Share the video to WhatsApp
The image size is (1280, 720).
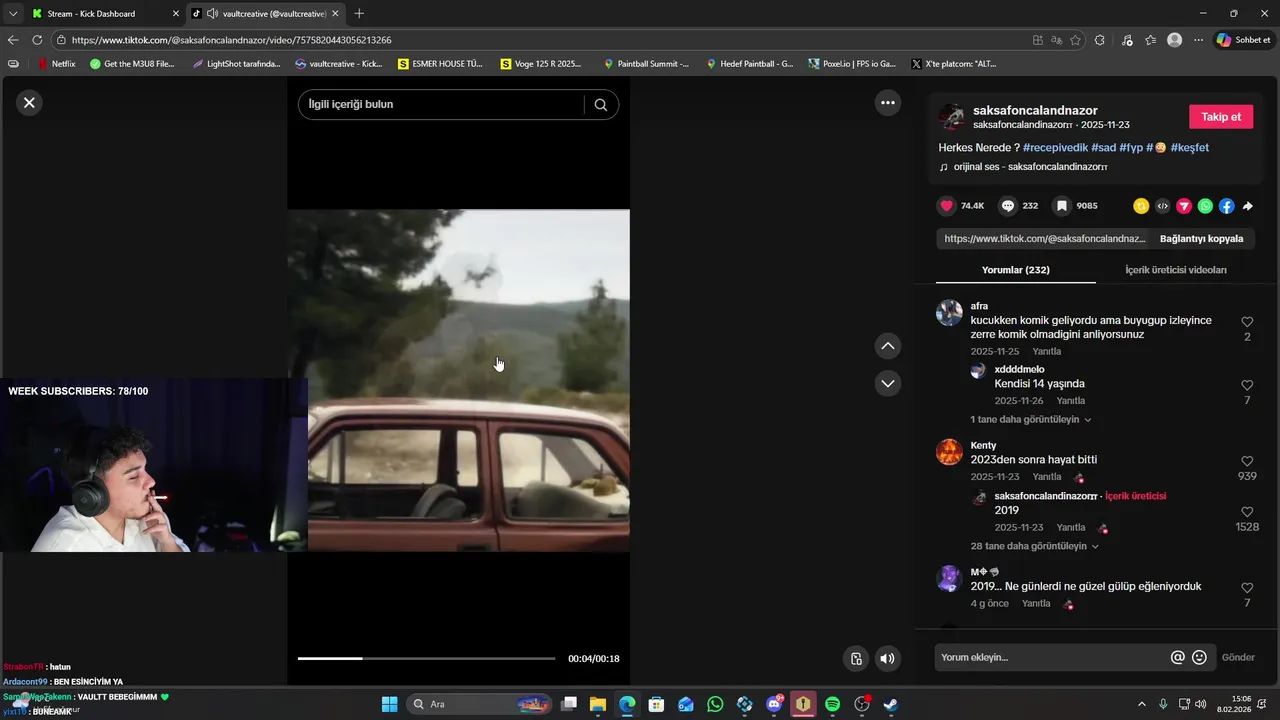[1205, 206]
